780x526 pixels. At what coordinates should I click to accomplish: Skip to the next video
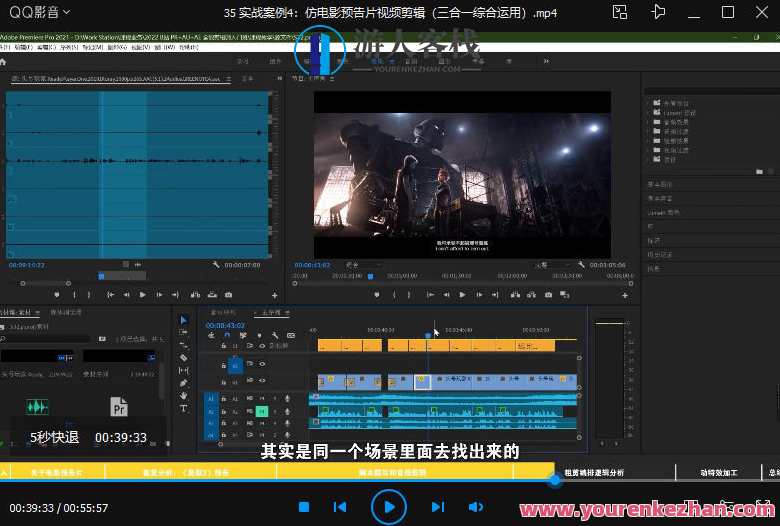[x=438, y=507]
